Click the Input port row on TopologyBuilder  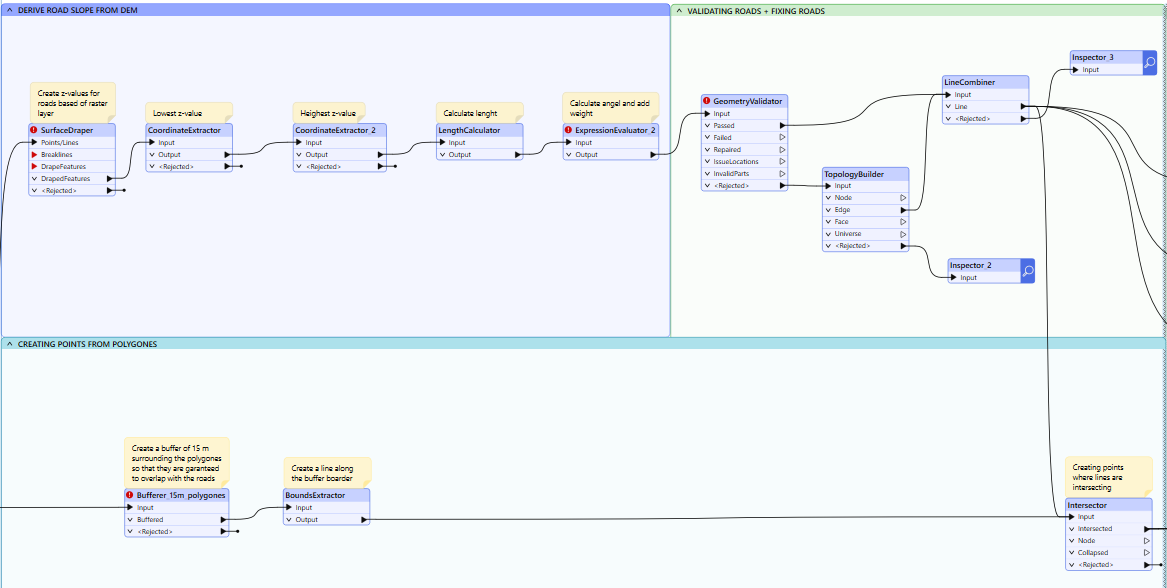[866, 186]
